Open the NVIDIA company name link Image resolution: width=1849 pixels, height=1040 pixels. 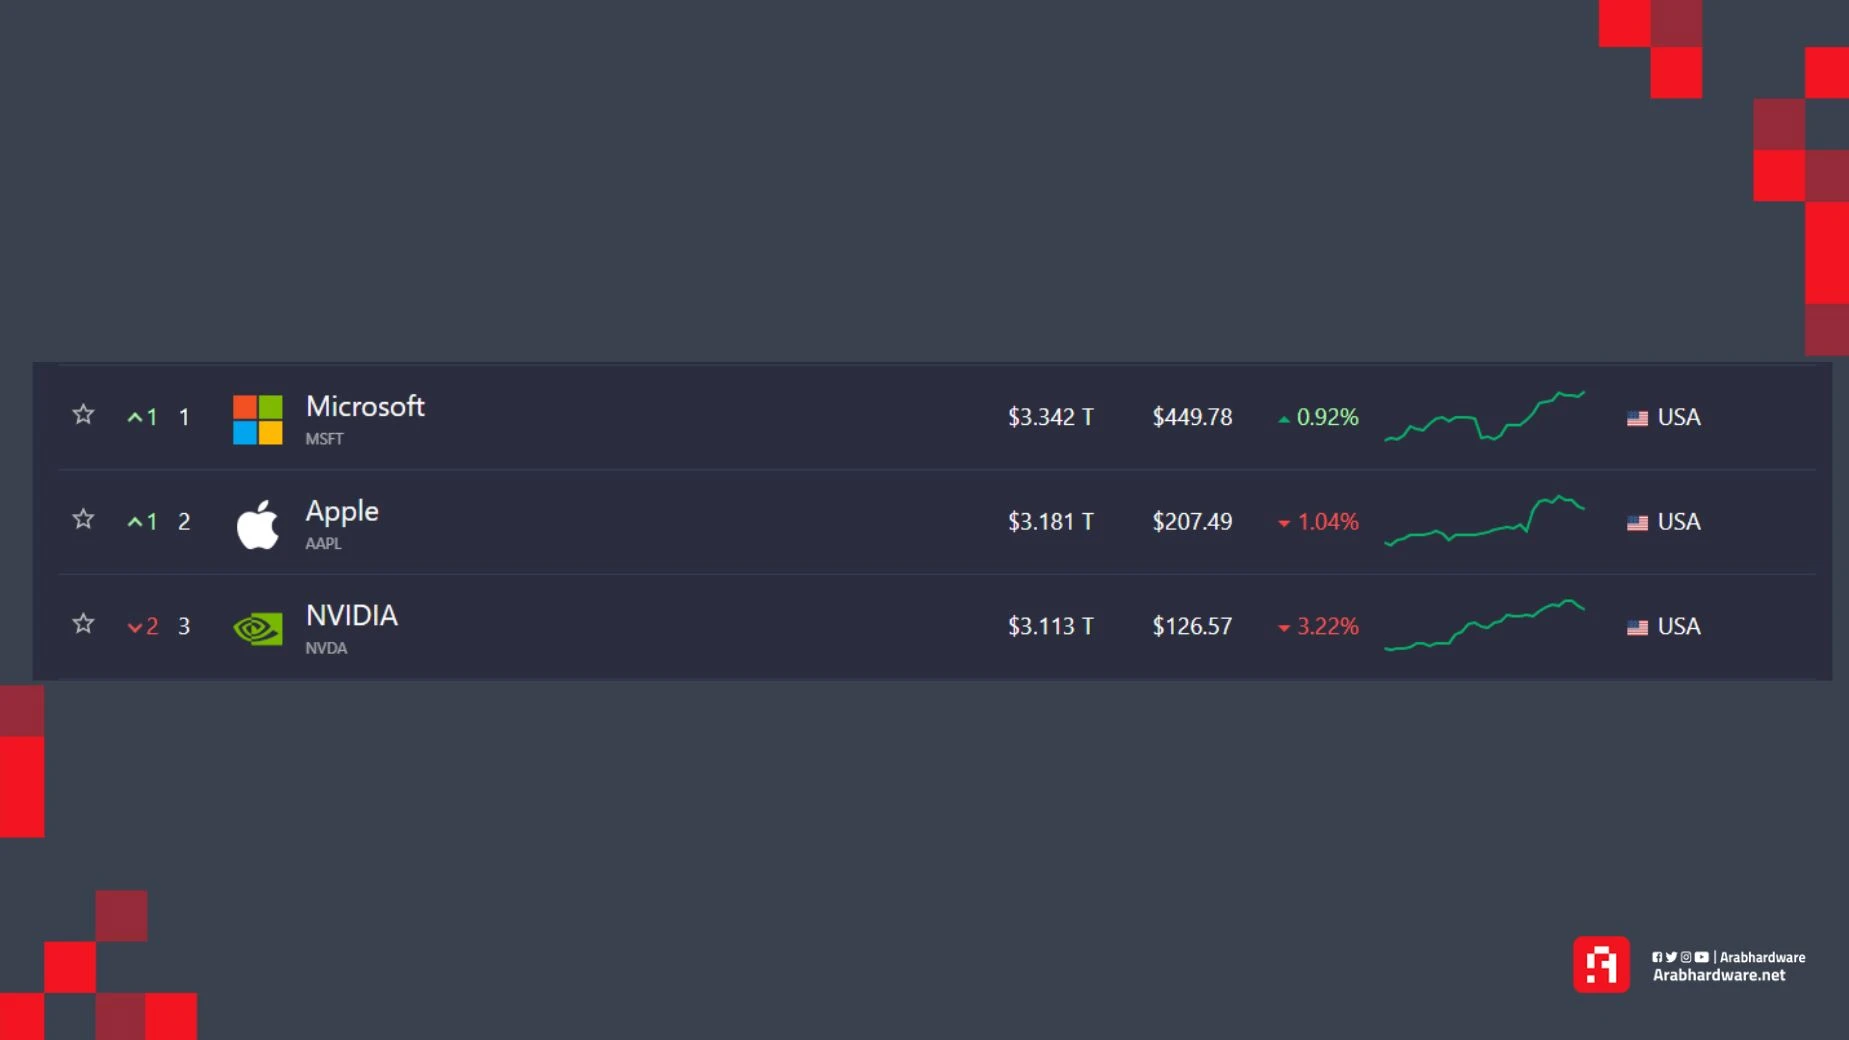click(352, 615)
